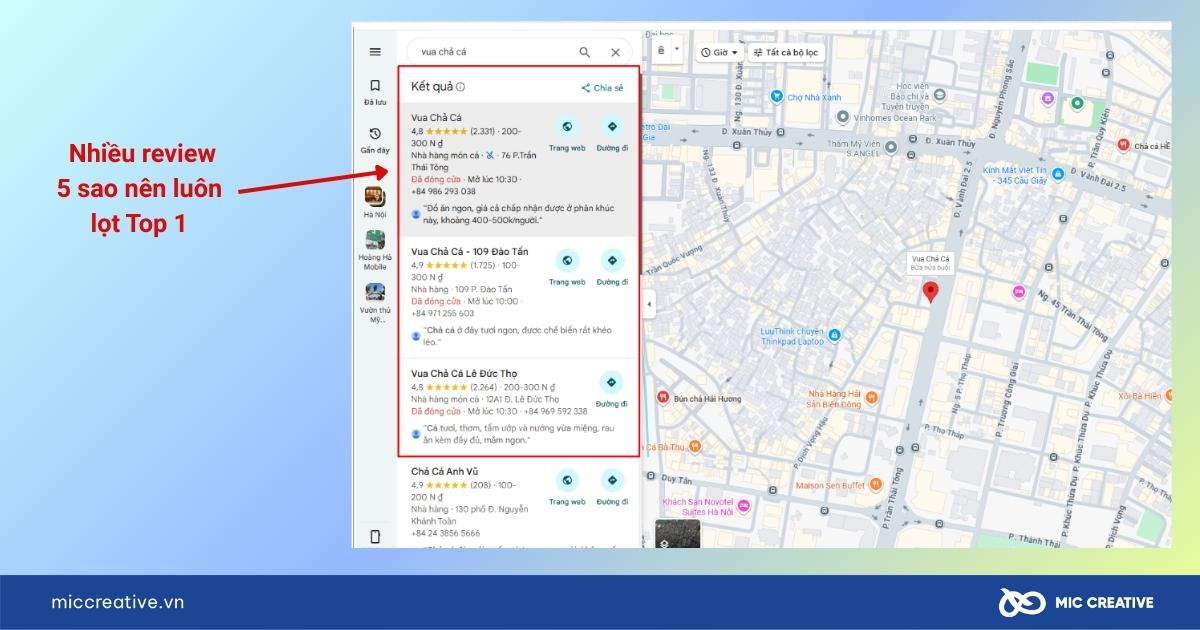
Task: Click the mobile device icon in the sidebar
Action: (x=375, y=537)
